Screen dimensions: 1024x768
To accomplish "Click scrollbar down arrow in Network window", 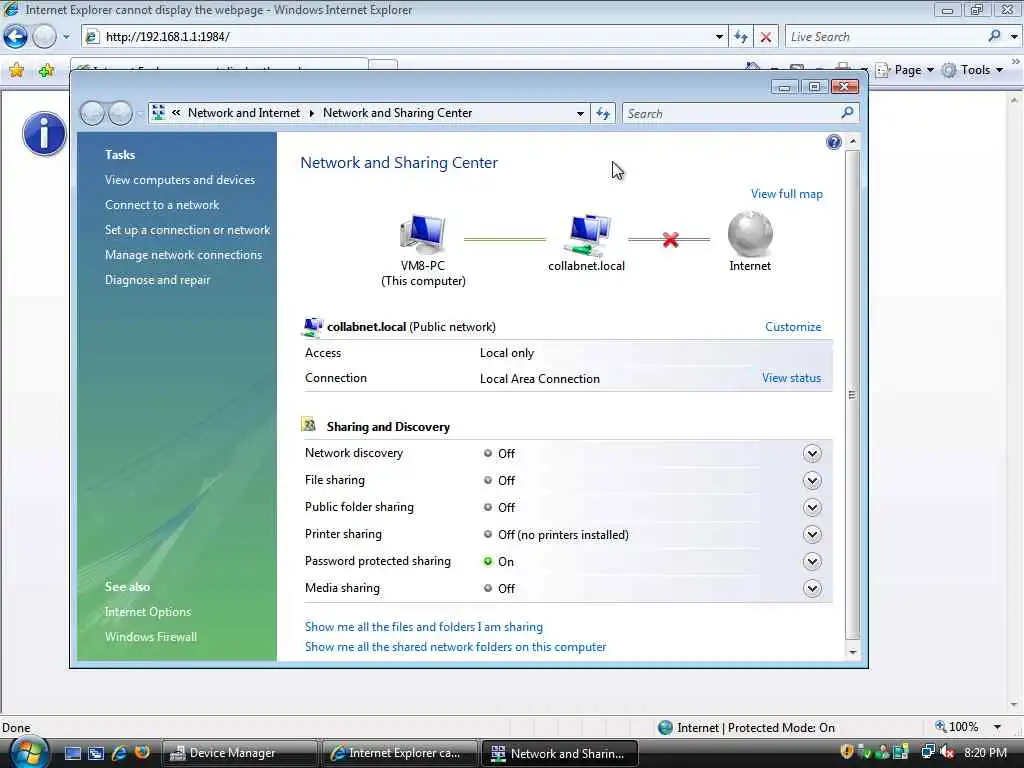I will click(852, 652).
